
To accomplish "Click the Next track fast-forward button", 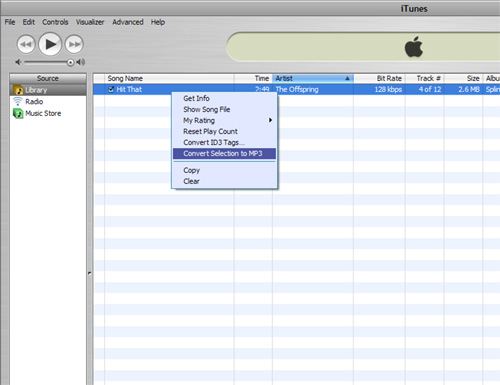I will coord(74,44).
